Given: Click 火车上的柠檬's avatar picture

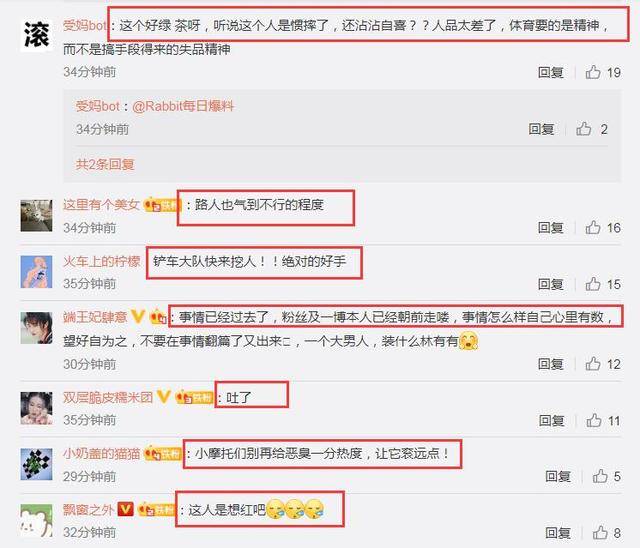Looking at the screenshot, I should [36, 272].
